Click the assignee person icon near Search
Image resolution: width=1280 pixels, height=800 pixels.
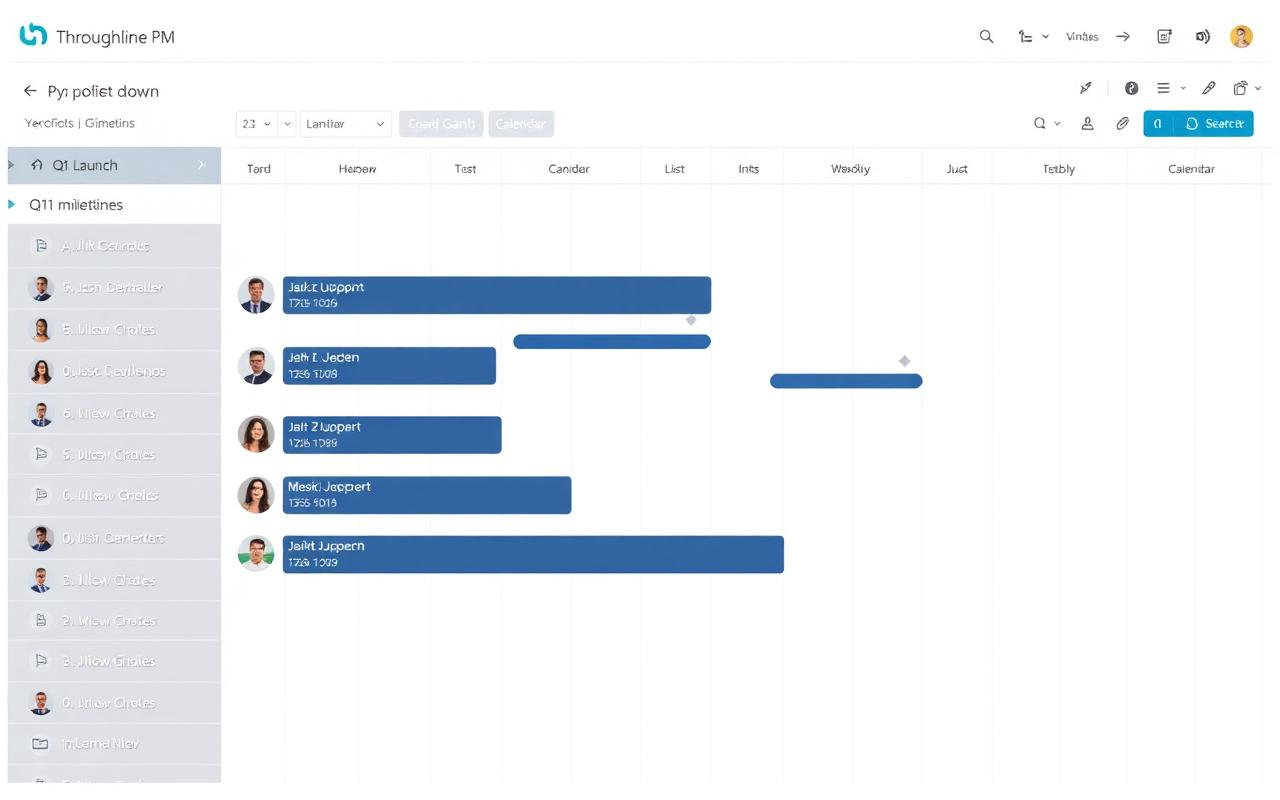[1088, 123]
